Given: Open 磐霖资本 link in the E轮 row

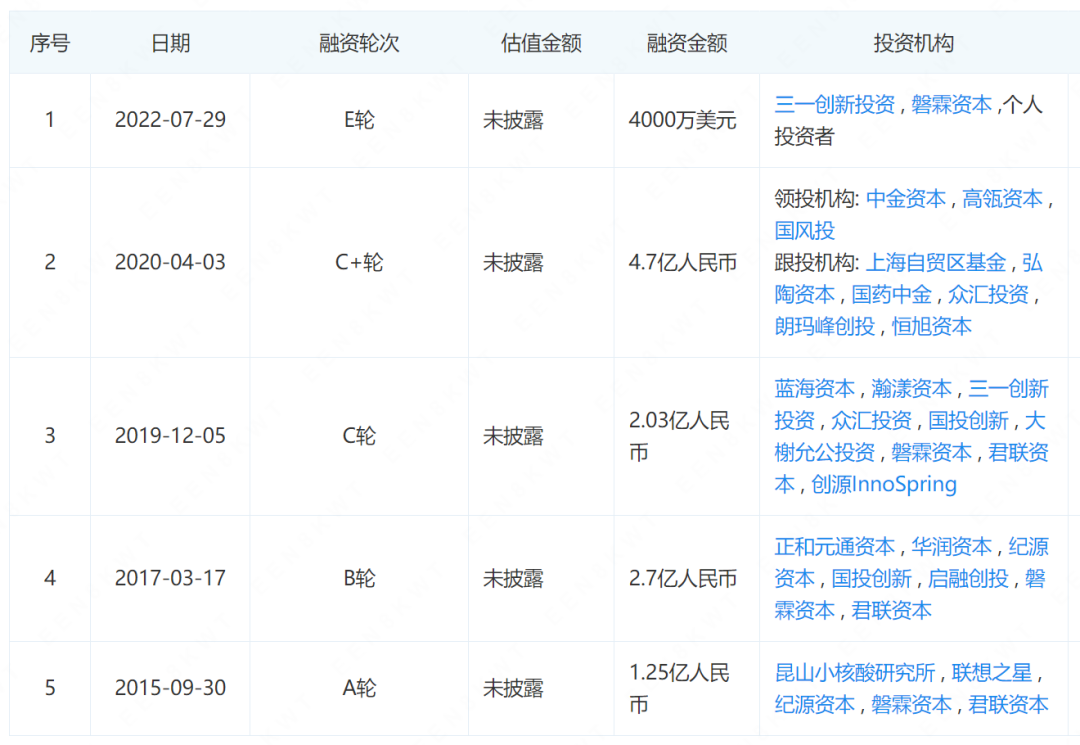Looking at the screenshot, I should [951, 105].
